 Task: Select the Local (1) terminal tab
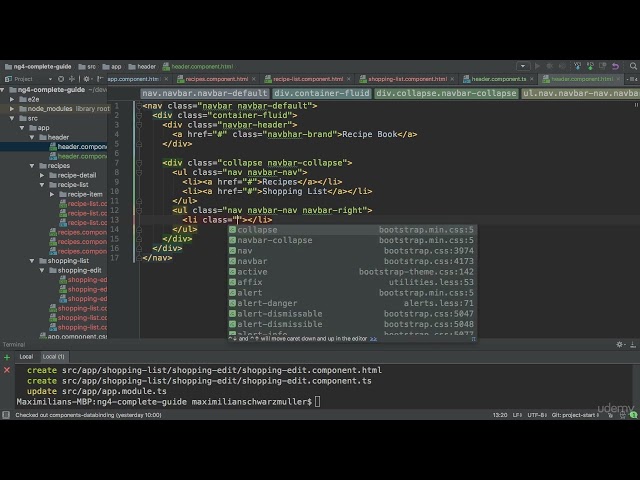click(x=54, y=356)
